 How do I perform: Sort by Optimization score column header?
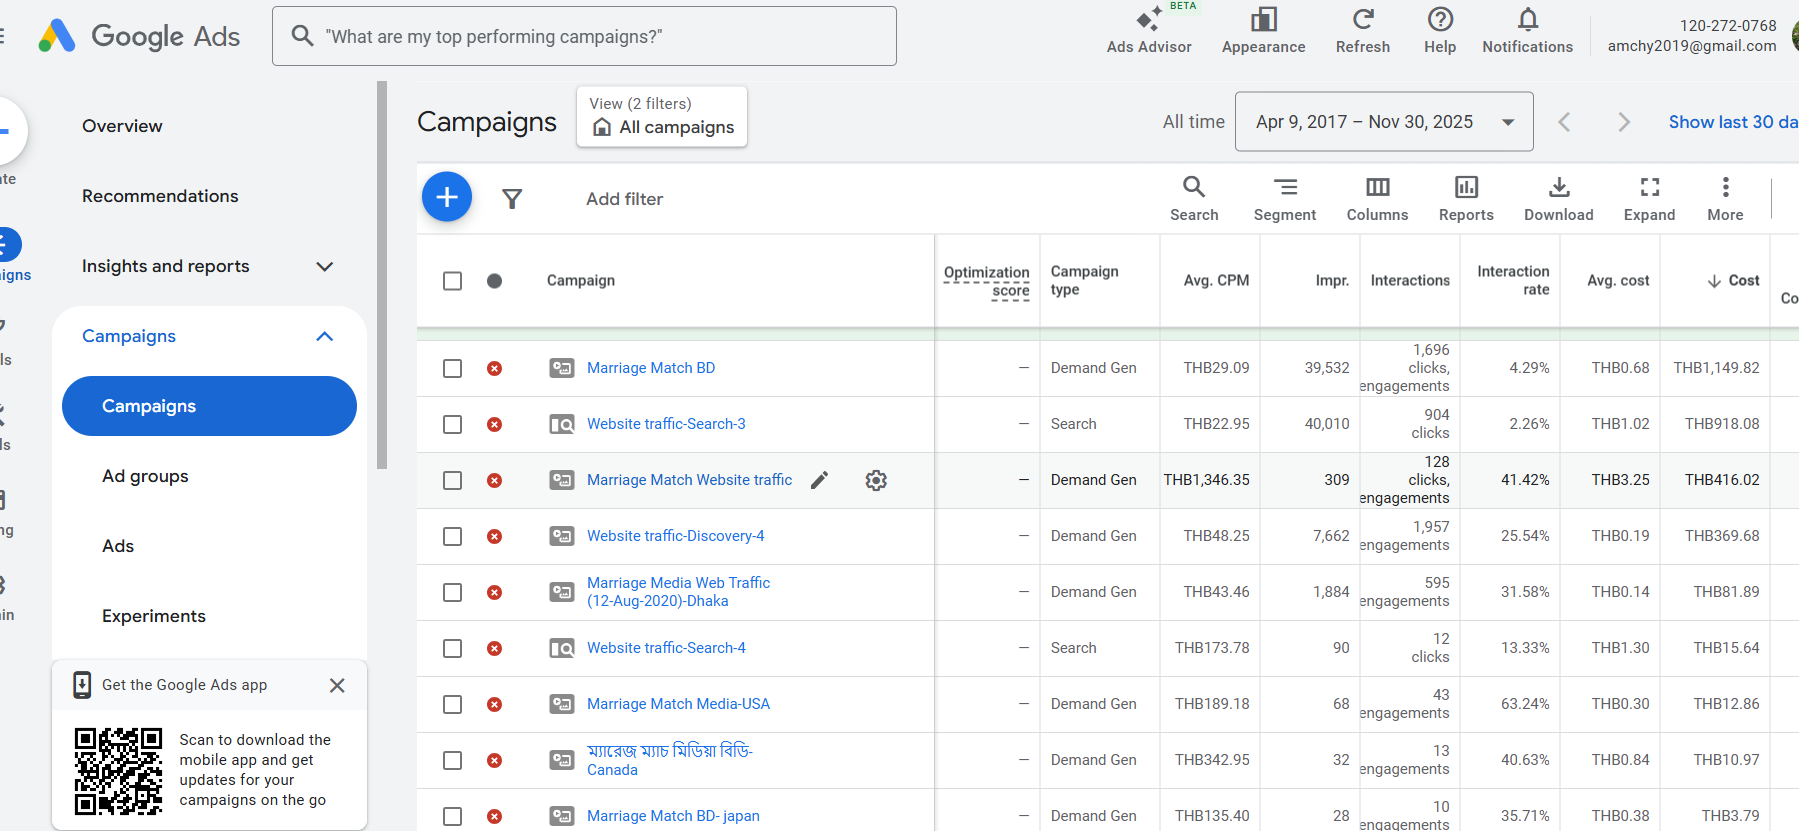986,282
